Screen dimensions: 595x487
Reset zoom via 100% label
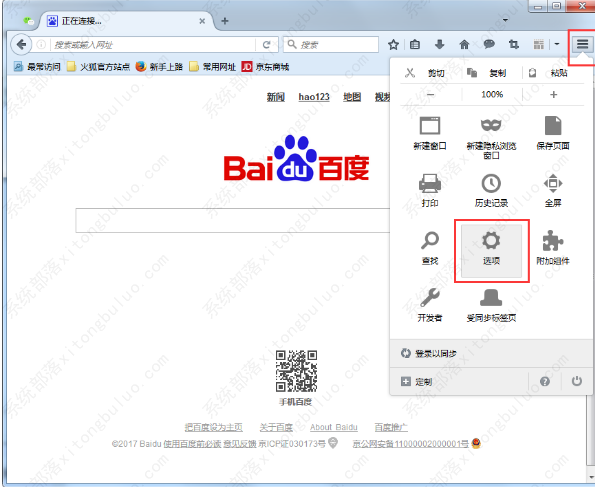tap(492, 95)
